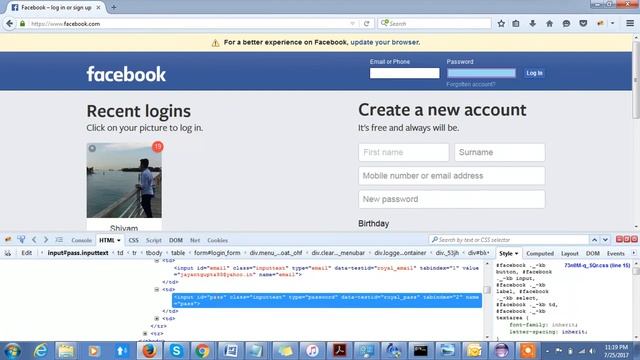Click the Facebook Log In button

click(534, 73)
